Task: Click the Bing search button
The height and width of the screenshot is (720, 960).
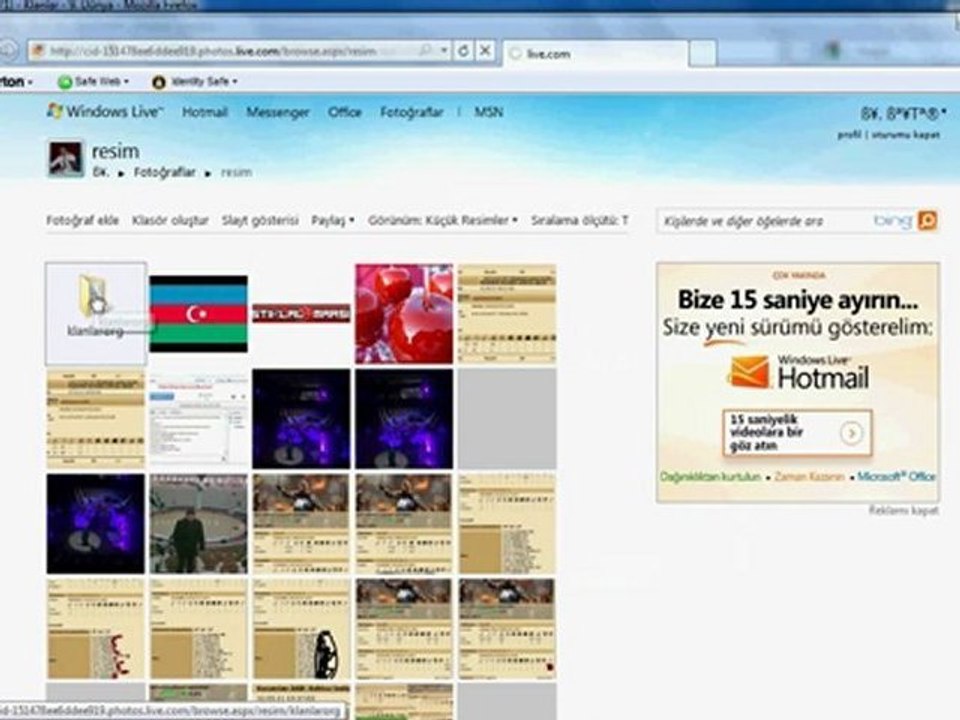Action: point(928,220)
